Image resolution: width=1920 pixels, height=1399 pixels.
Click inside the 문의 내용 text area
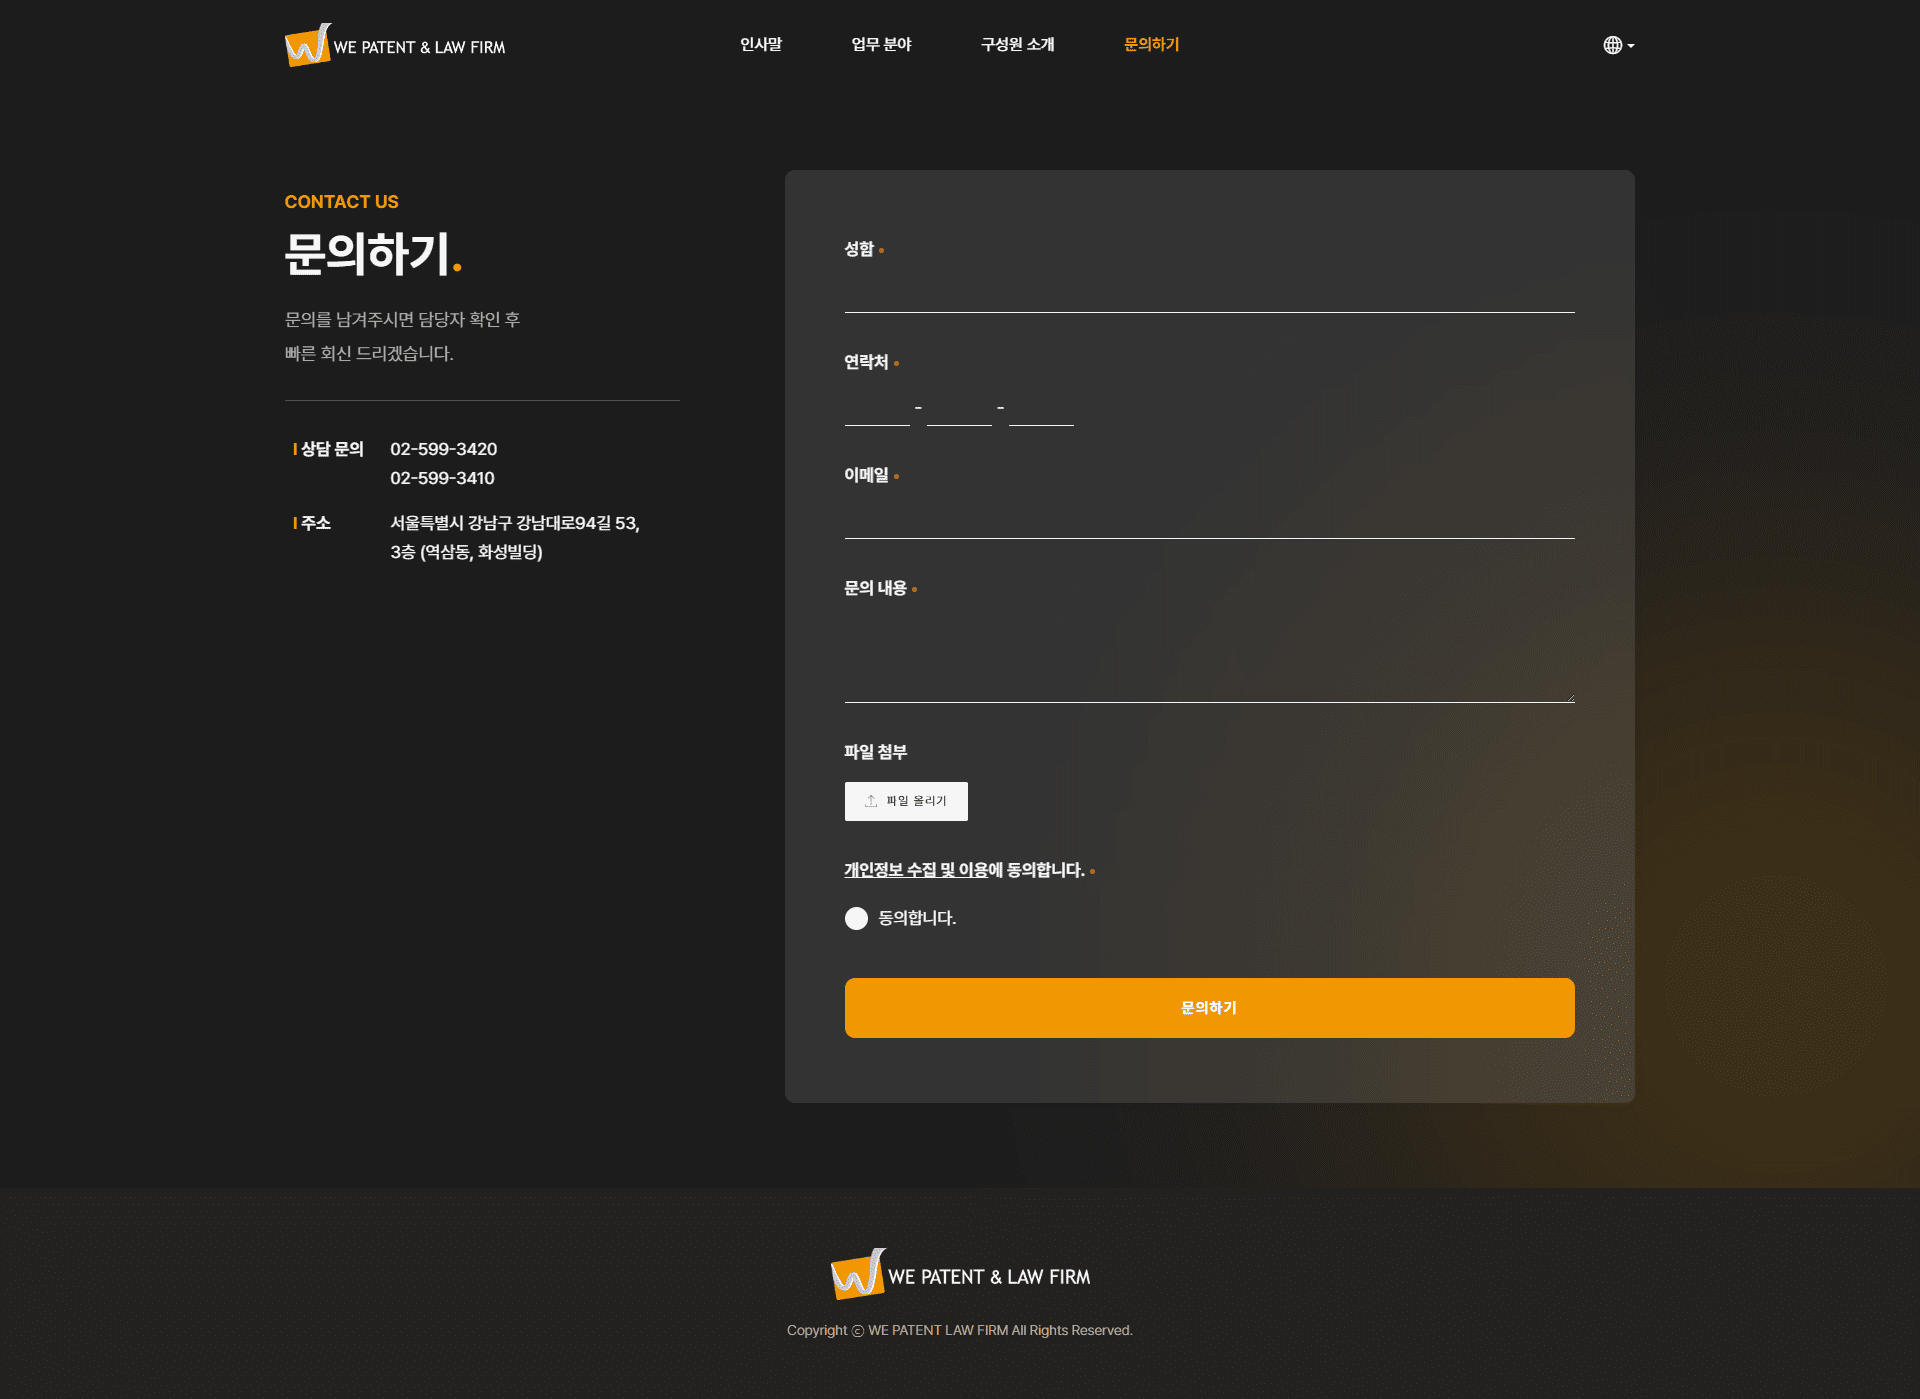pos(1209,658)
